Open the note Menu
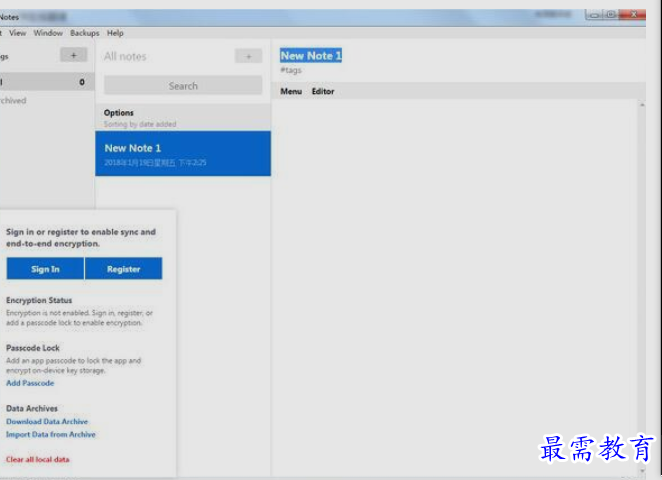662x480 pixels. [x=291, y=91]
